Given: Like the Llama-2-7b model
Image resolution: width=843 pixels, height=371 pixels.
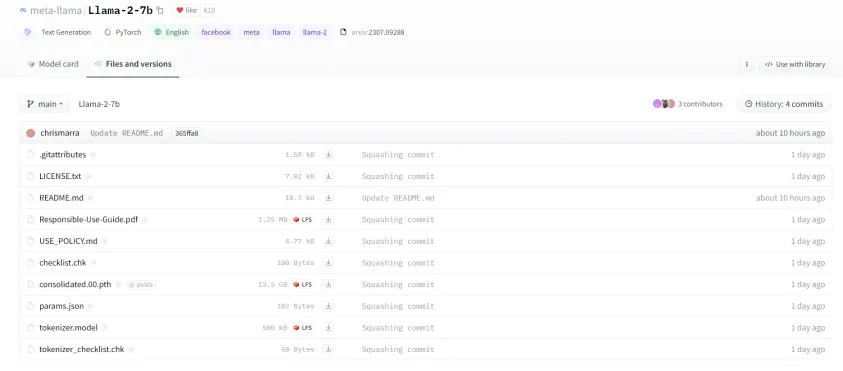Looking at the screenshot, I should pos(187,10).
